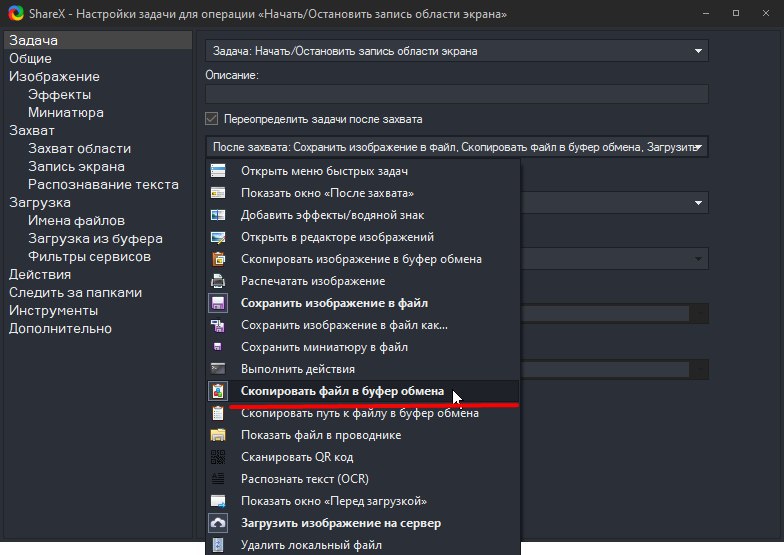Viewport: 784px width, 555px height.
Task: Click the «Перед загрузкой» window icon
Action: pyautogui.click(x=218, y=500)
